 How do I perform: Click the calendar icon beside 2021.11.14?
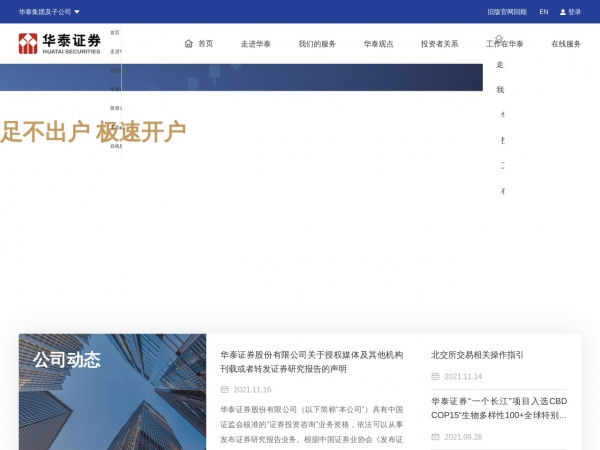pos(435,376)
